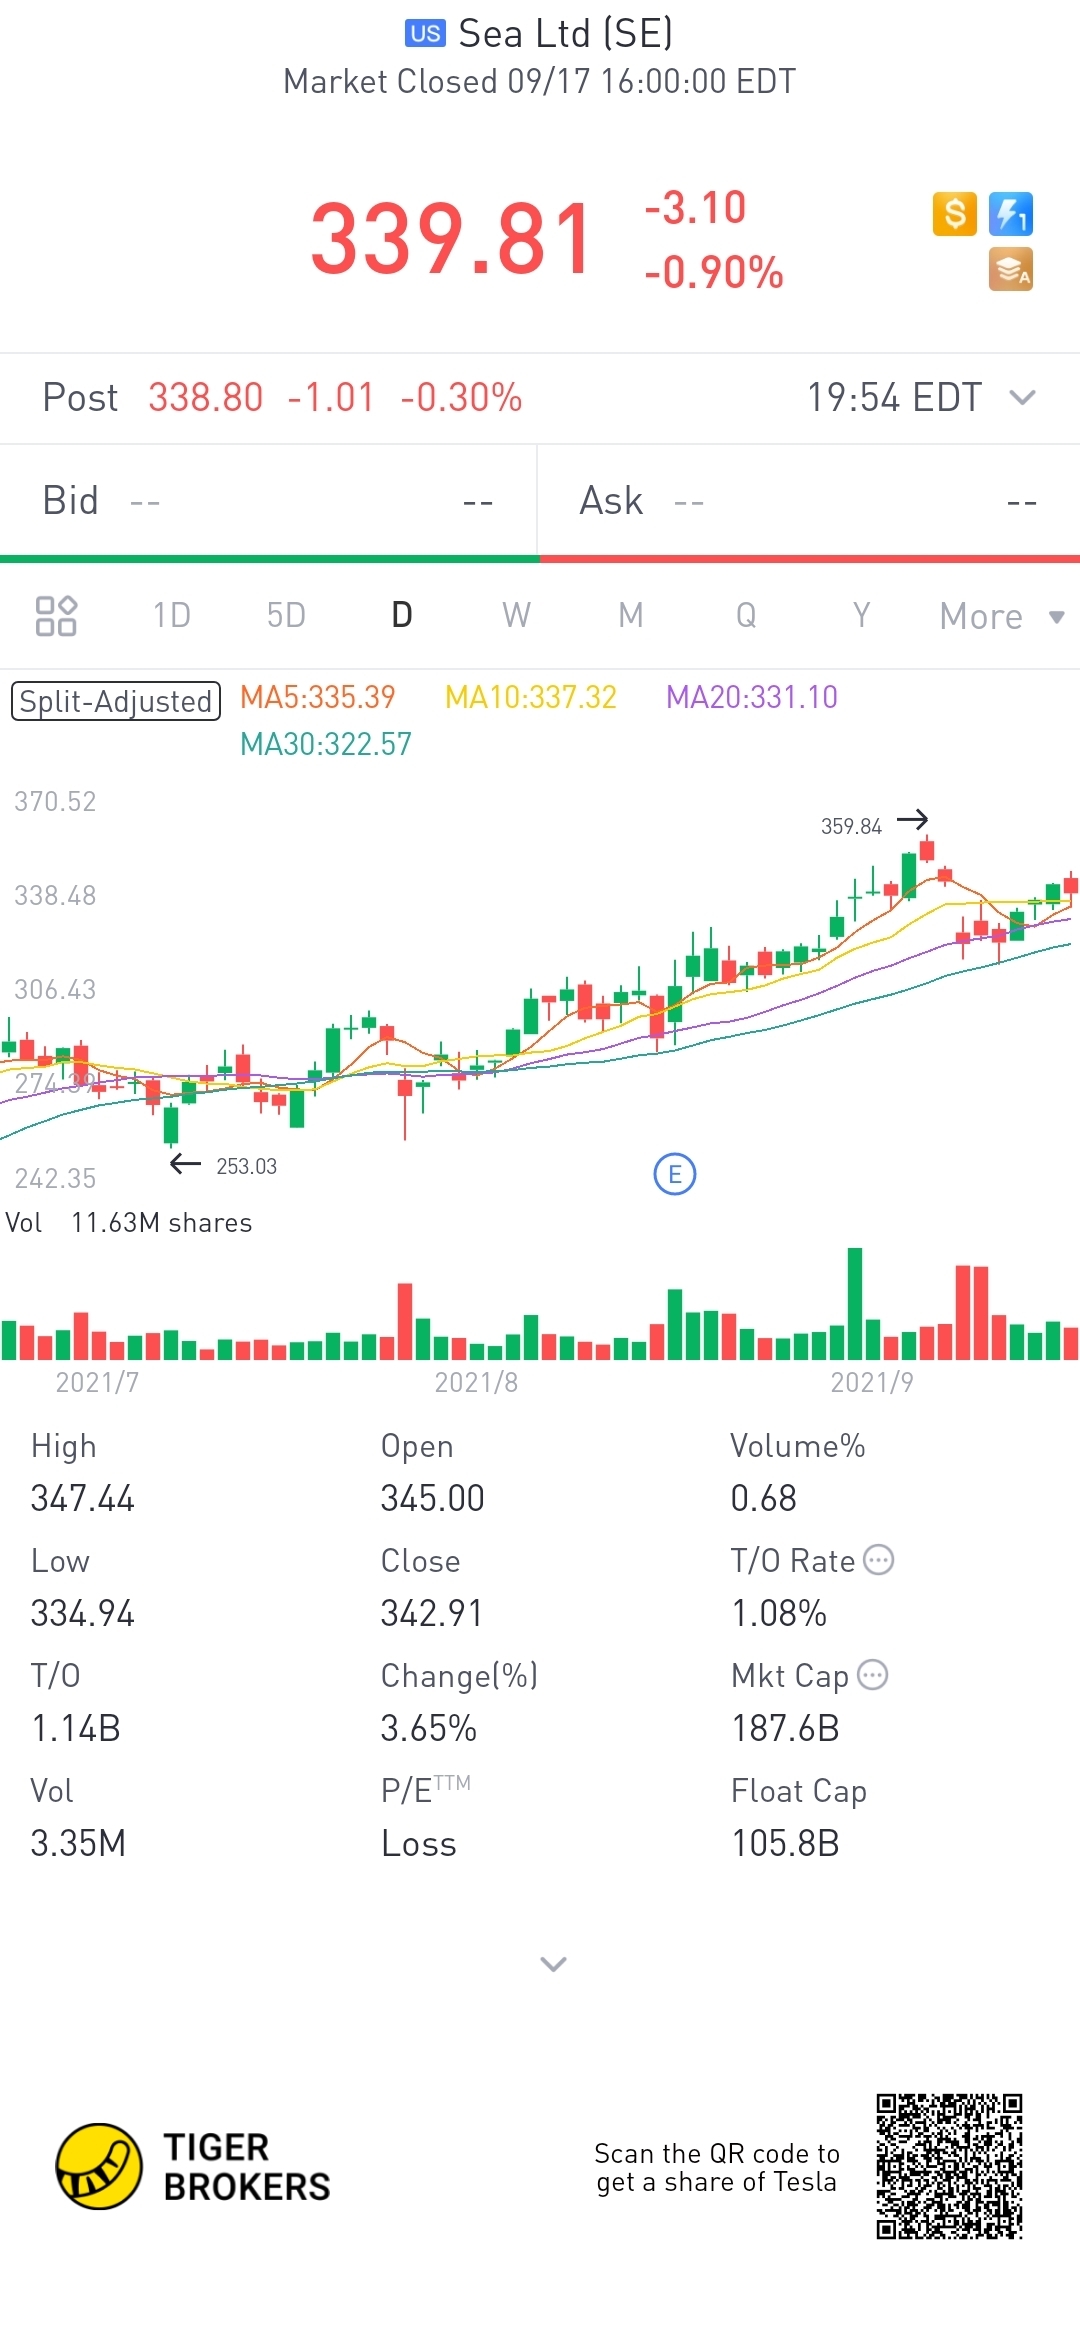Tap the Ask quote panel
Viewport: 1080px width, 2325px height.
809,501
